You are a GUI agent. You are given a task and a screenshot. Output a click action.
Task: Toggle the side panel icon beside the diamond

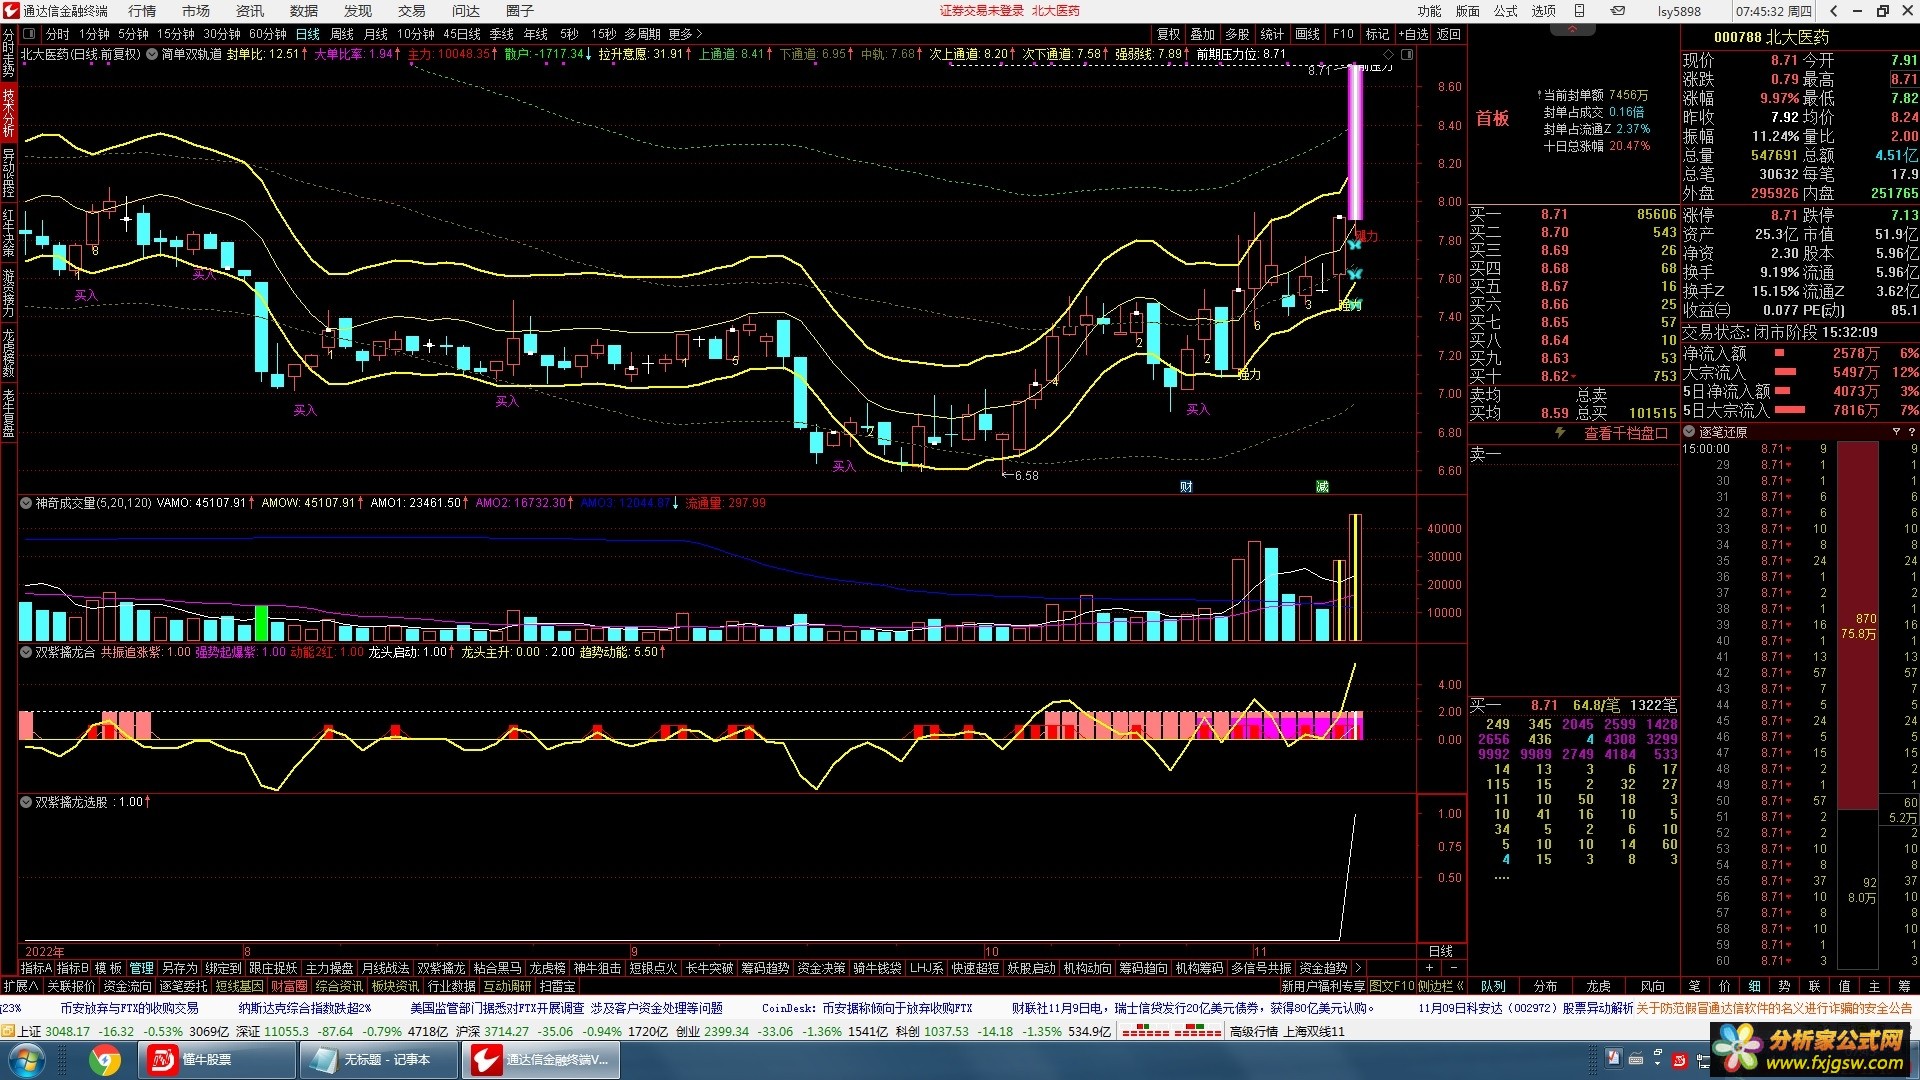click(x=1407, y=54)
